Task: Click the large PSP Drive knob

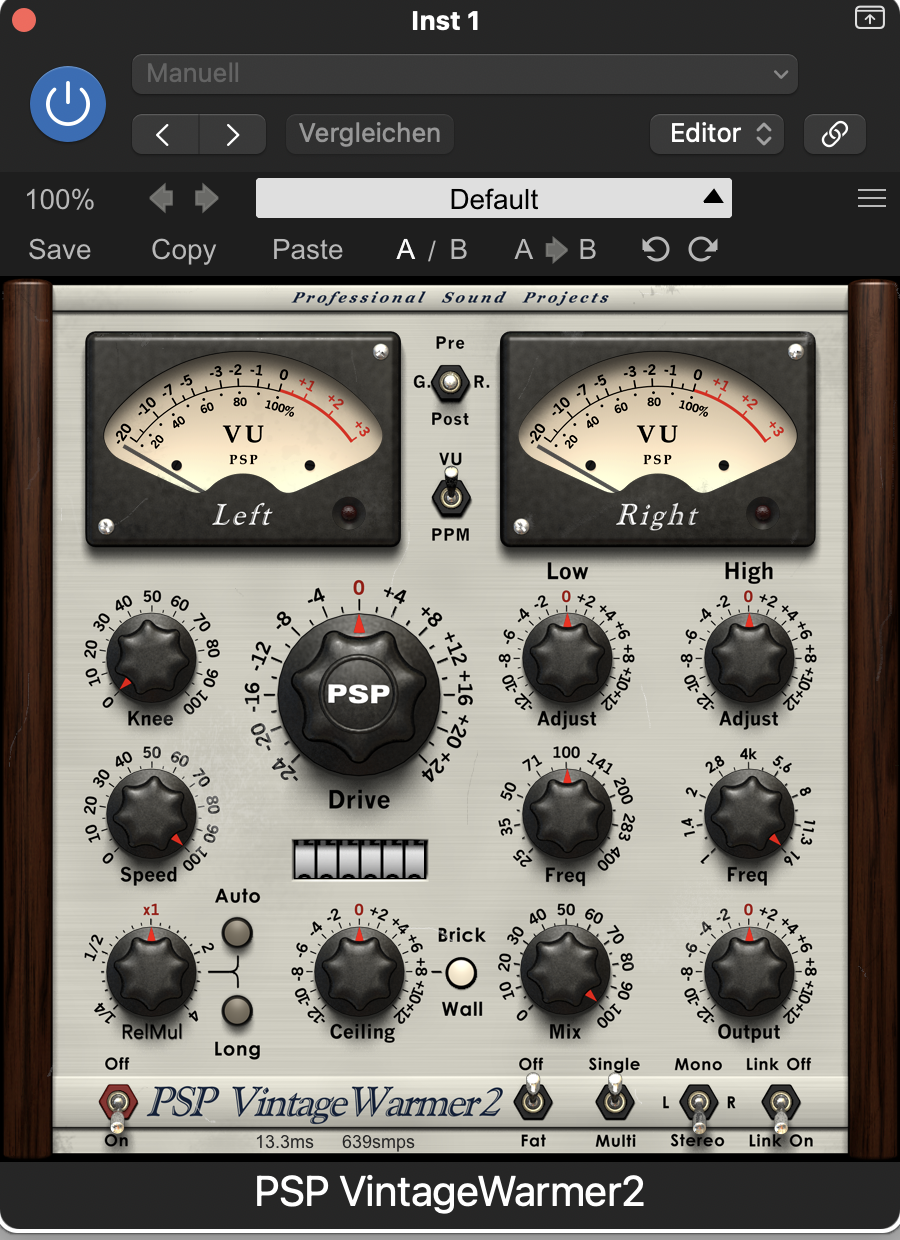Action: click(x=358, y=692)
